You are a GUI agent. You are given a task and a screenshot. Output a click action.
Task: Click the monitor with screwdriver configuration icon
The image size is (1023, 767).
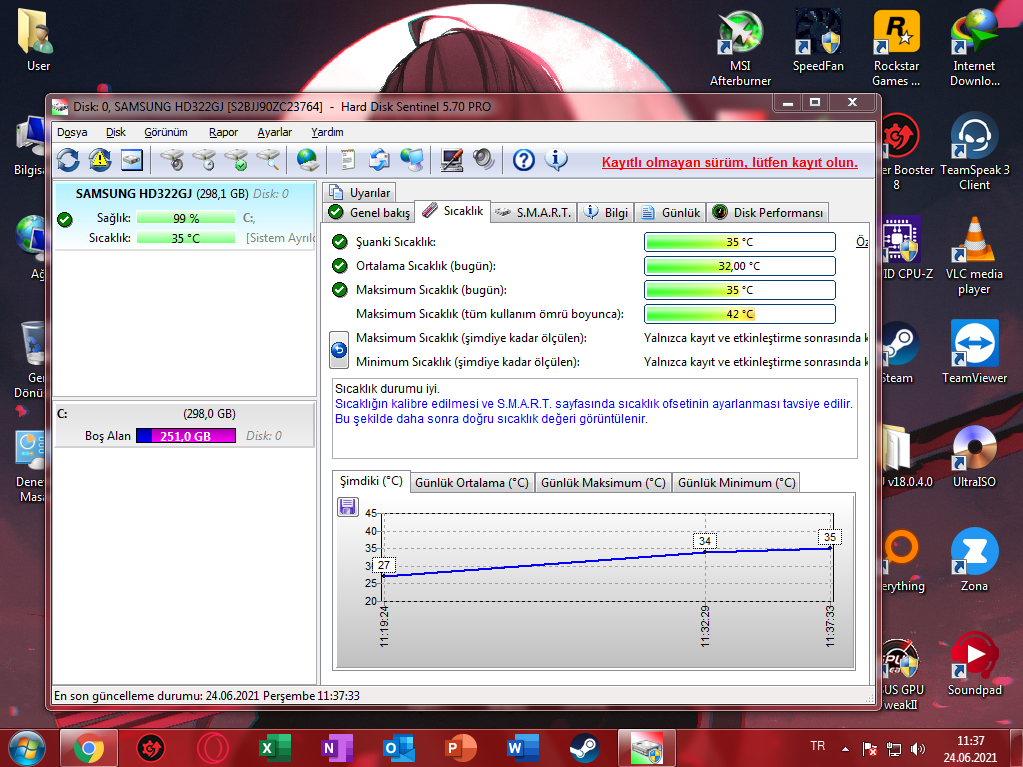point(451,160)
